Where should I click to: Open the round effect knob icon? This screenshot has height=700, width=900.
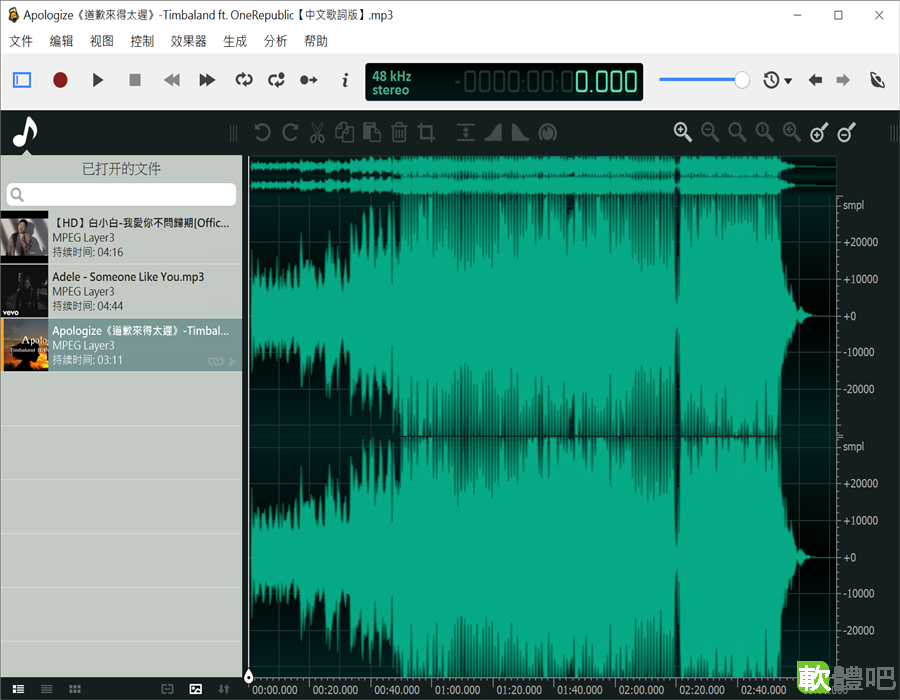(x=548, y=133)
